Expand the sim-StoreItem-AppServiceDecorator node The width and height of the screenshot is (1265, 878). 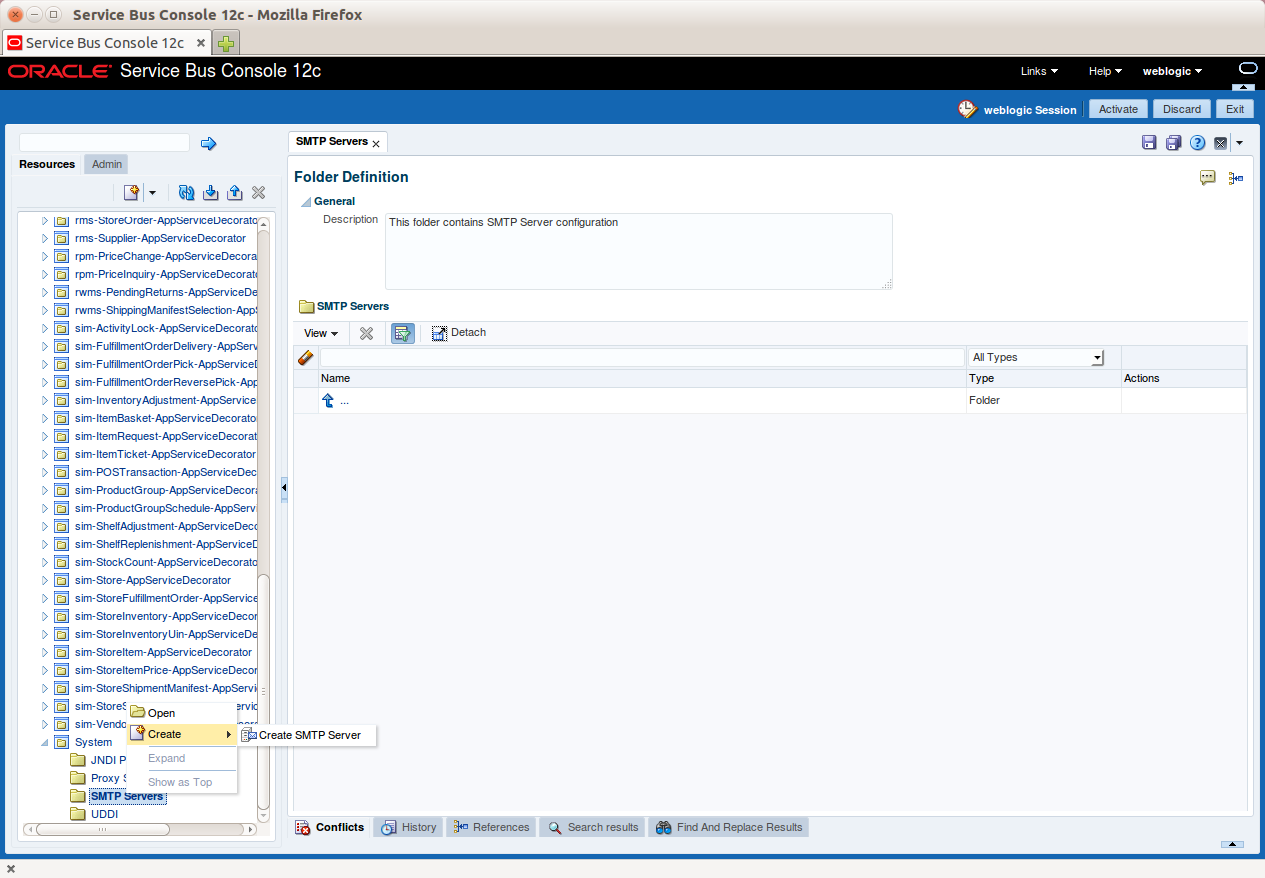pyautogui.click(x=44, y=652)
